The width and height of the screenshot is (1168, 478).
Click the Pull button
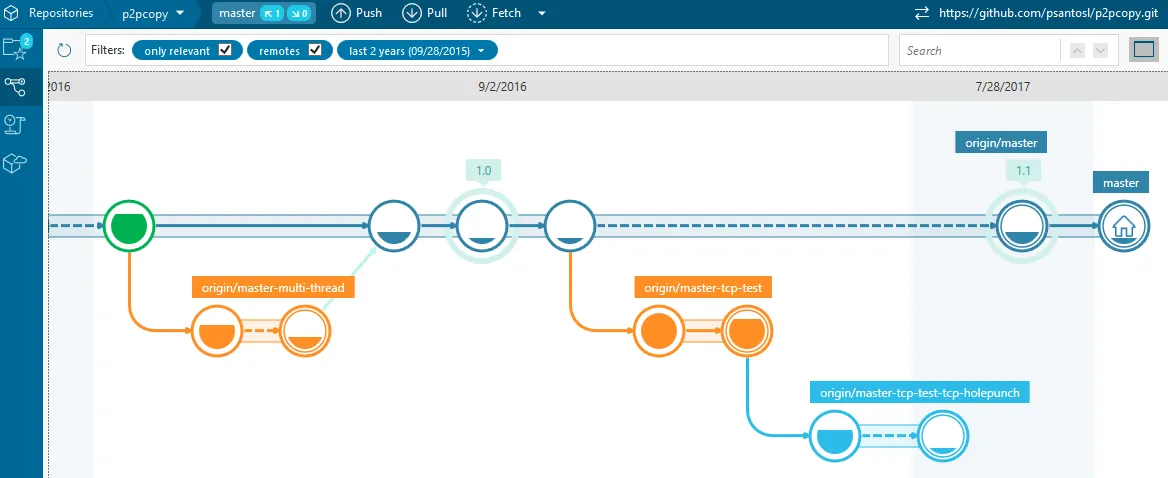[x=425, y=13]
